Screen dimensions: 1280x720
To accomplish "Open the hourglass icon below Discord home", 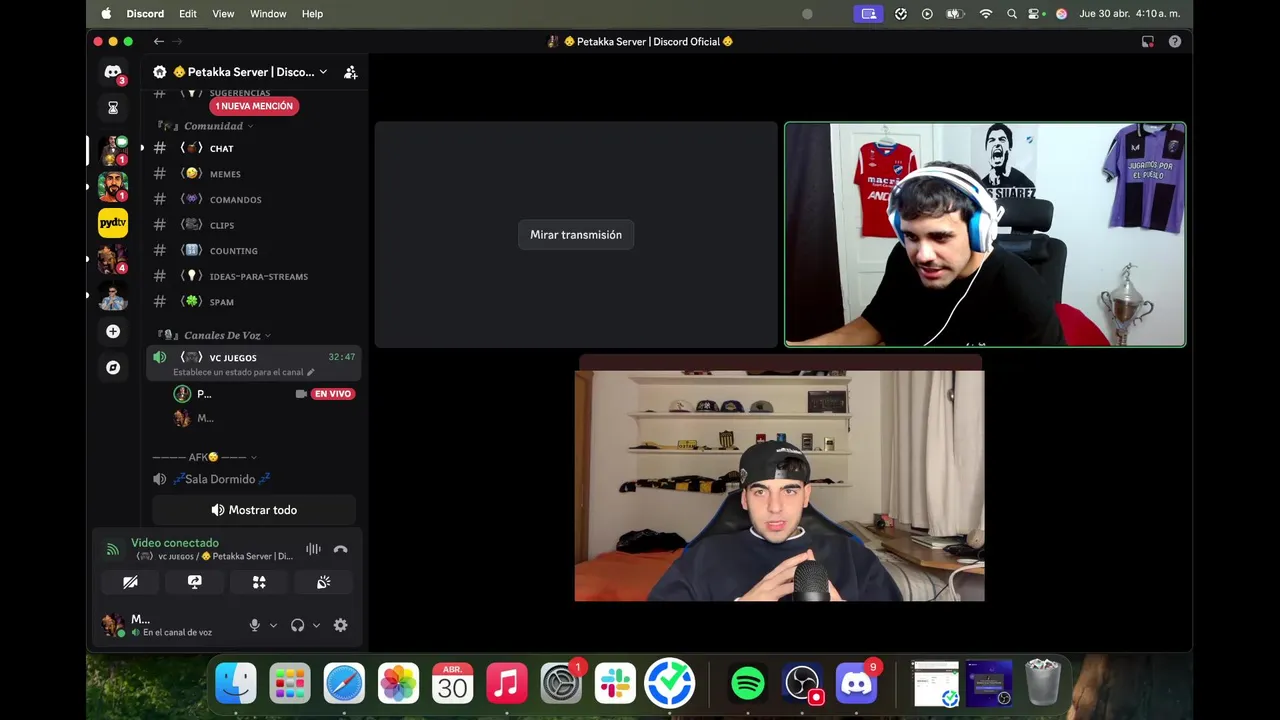I will point(113,108).
